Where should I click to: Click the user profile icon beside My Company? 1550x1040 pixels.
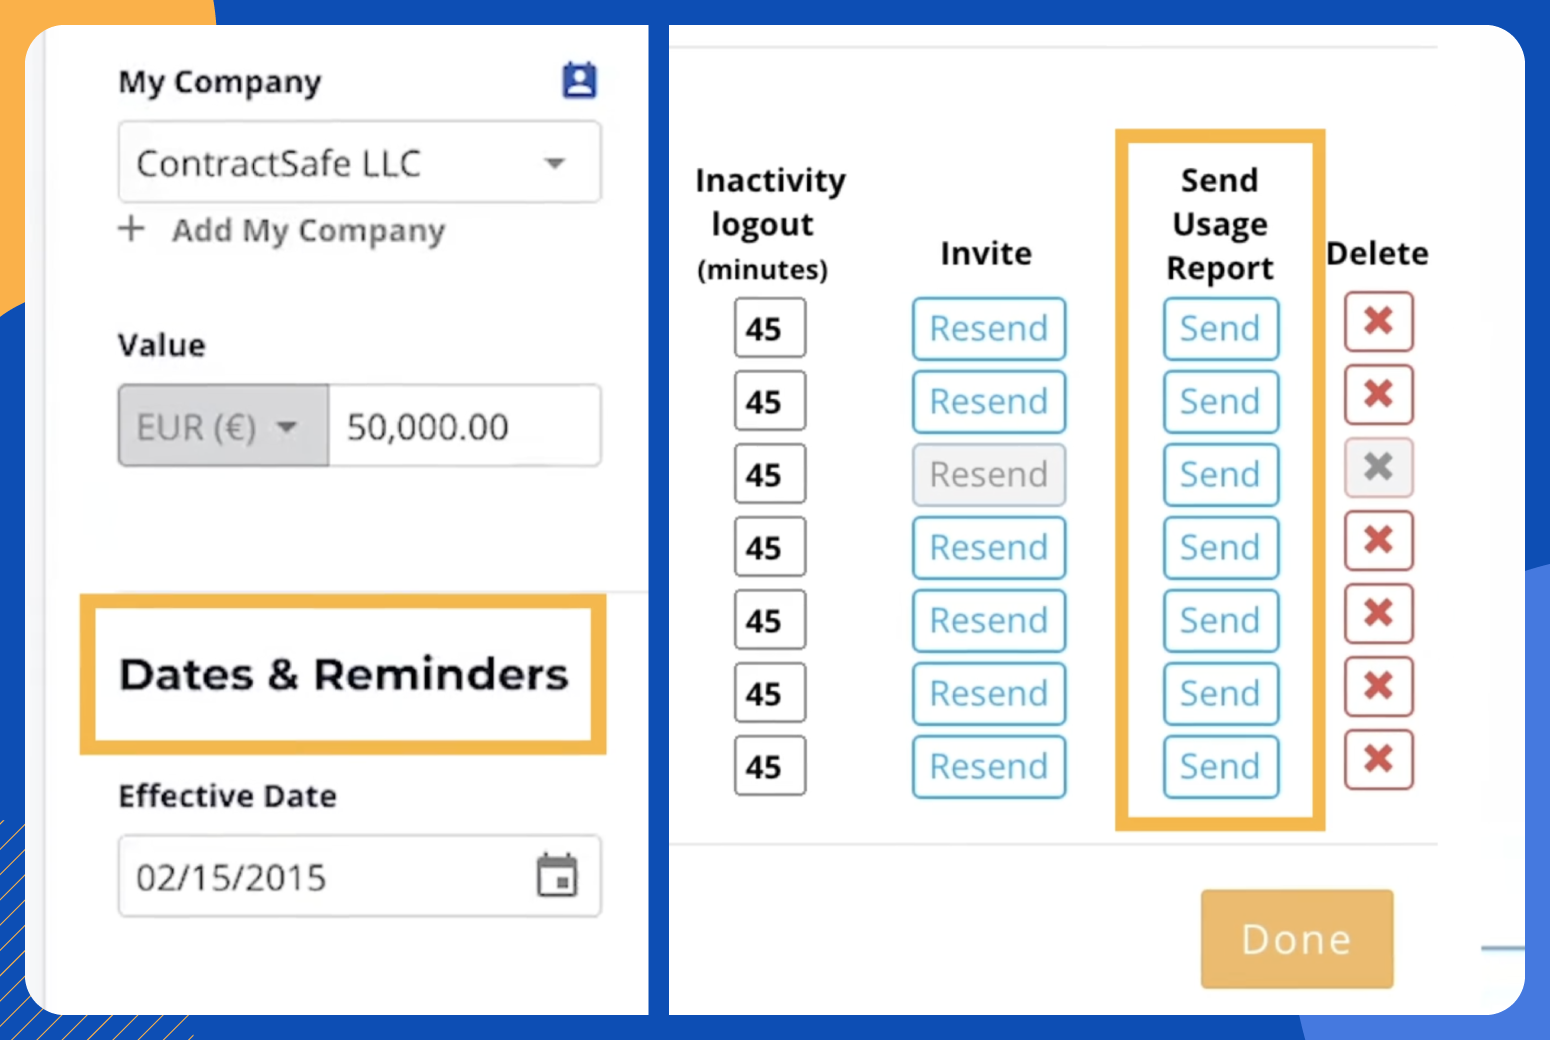(580, 80)
